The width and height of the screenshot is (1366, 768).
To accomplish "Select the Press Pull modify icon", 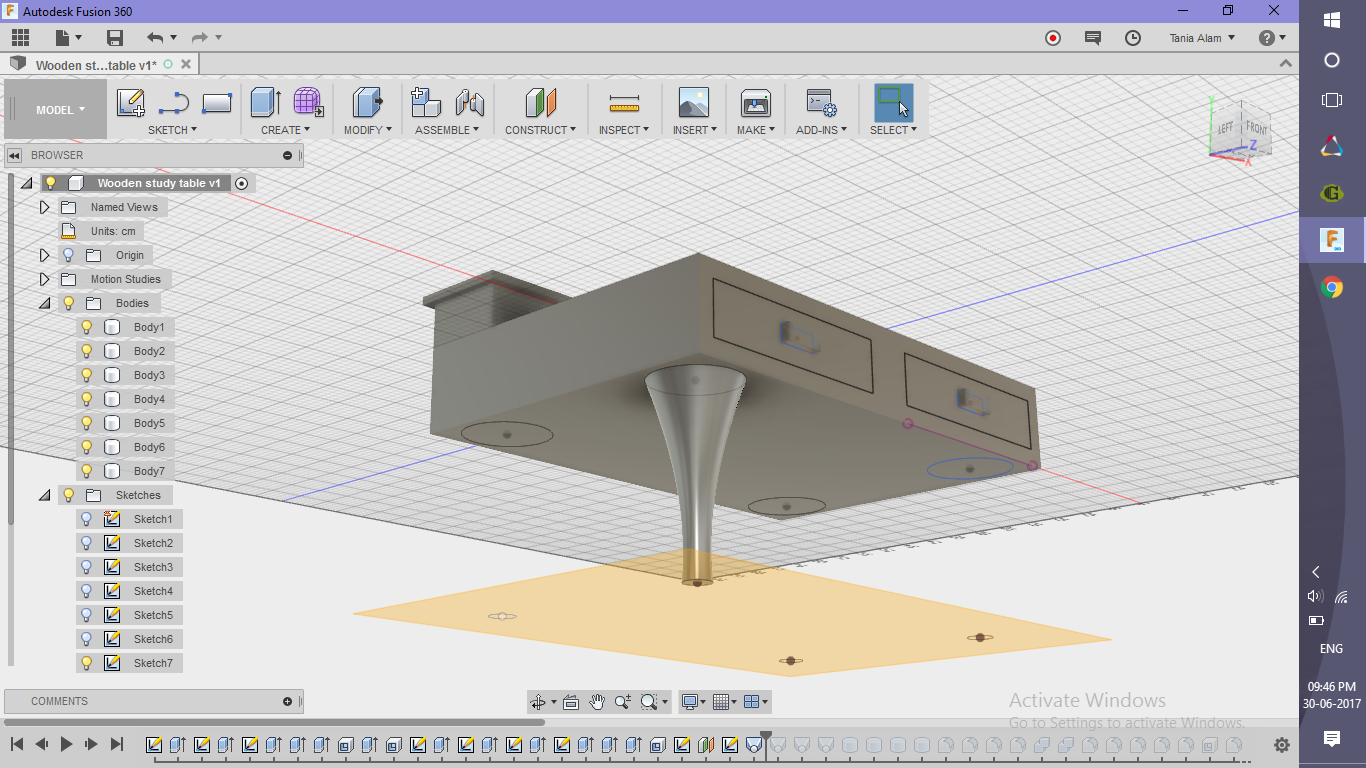I will pyautogui.click(x=368, y=103).
